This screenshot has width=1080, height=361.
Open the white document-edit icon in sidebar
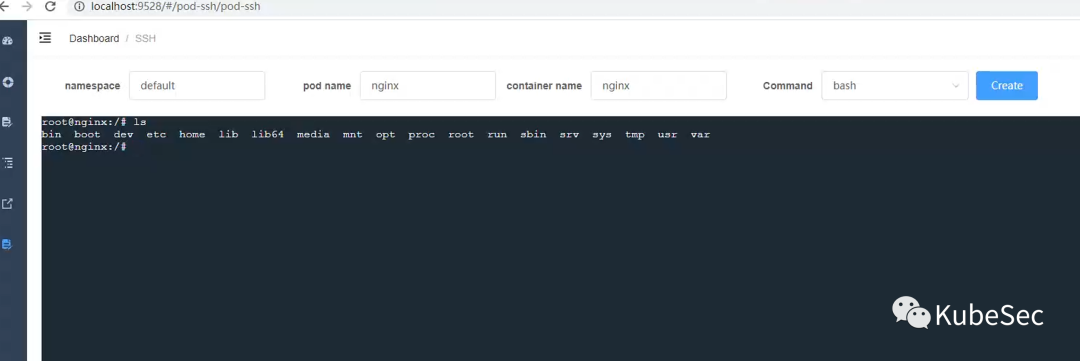point(8,122)
